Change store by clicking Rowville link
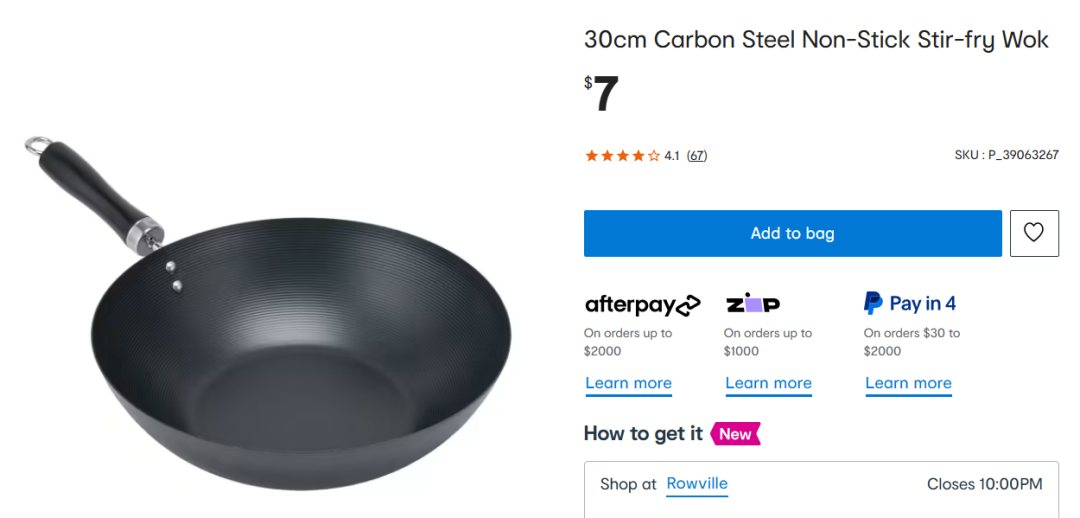 coord(697,484)
